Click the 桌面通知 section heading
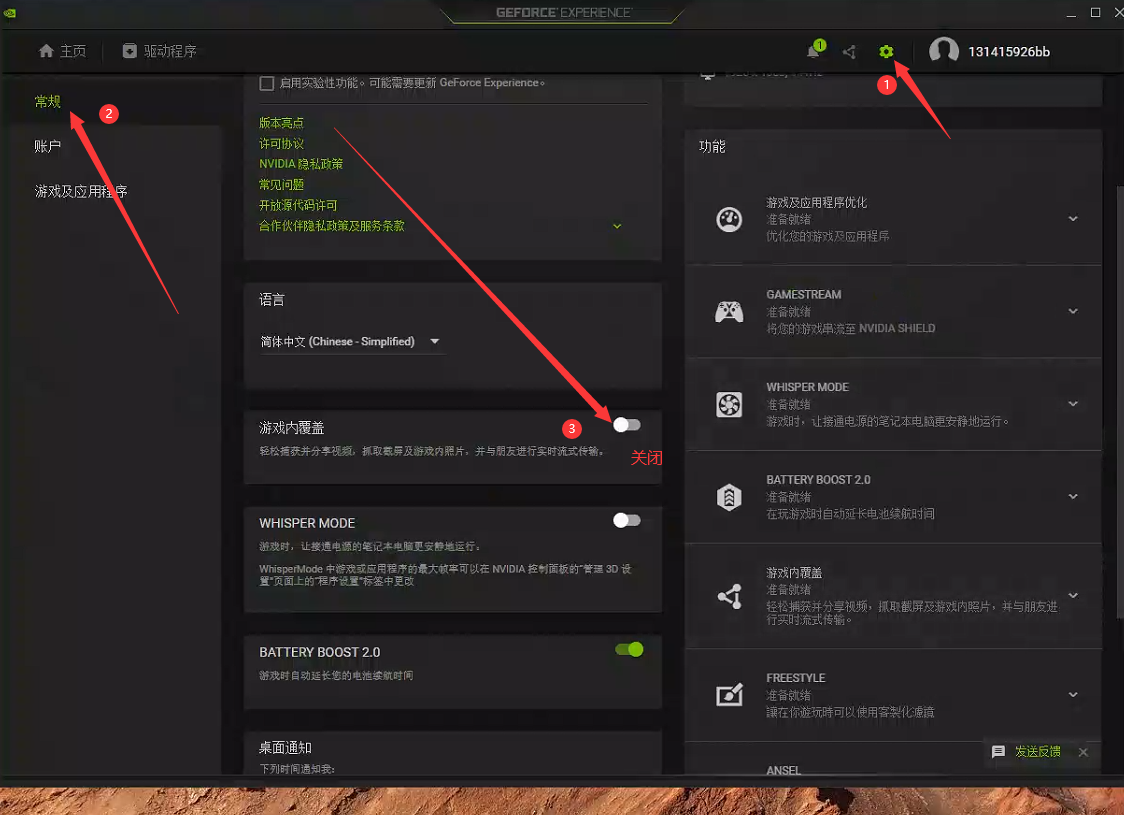The height and width of the screenshot is (815, 1124). point(285,748)
